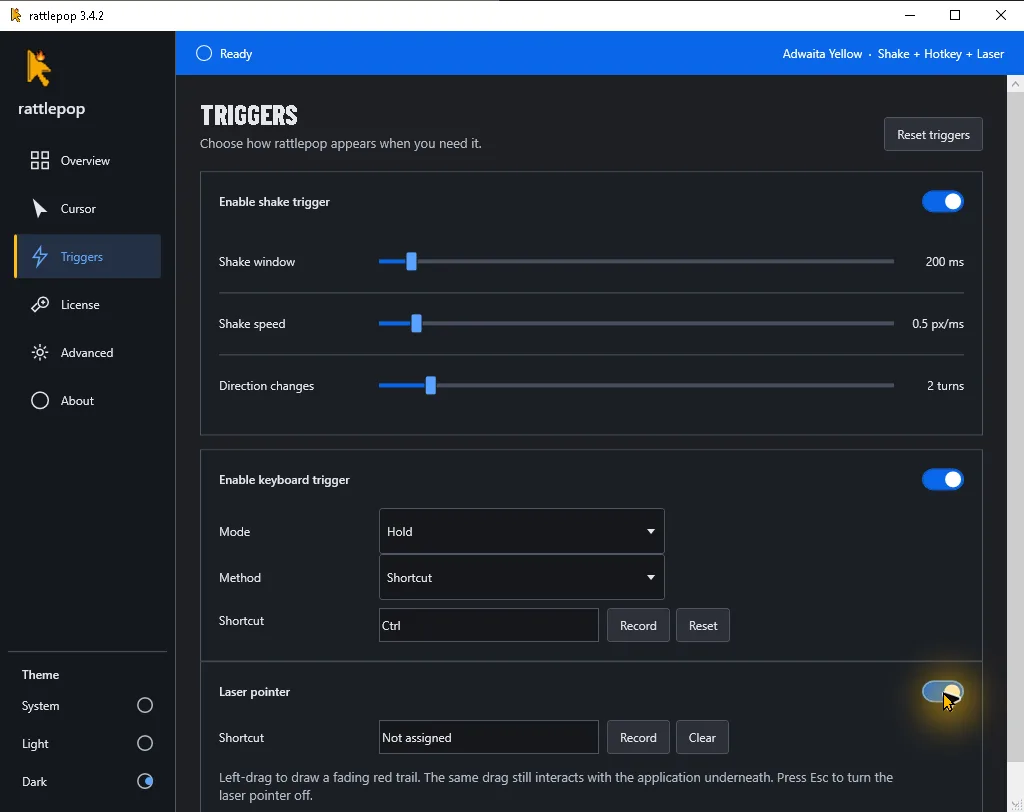1024x812 pixels.
Task: Click the Shake window slider handle
Action: click(x=411, y=261)
